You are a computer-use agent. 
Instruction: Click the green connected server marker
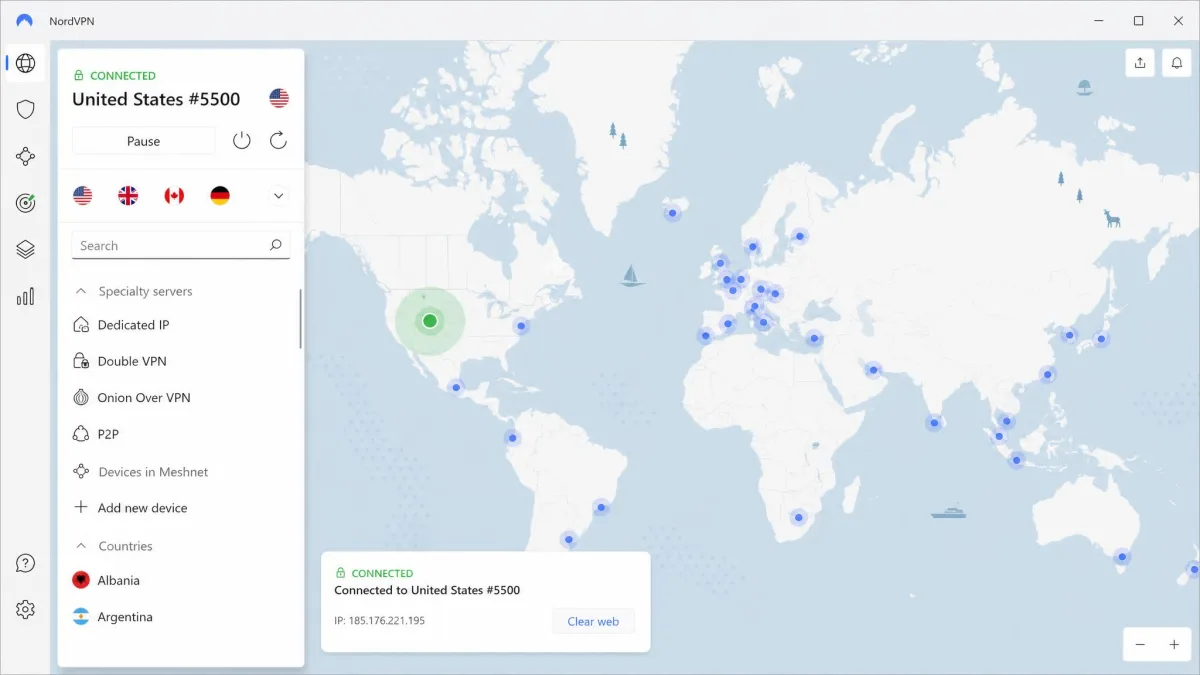430,321
